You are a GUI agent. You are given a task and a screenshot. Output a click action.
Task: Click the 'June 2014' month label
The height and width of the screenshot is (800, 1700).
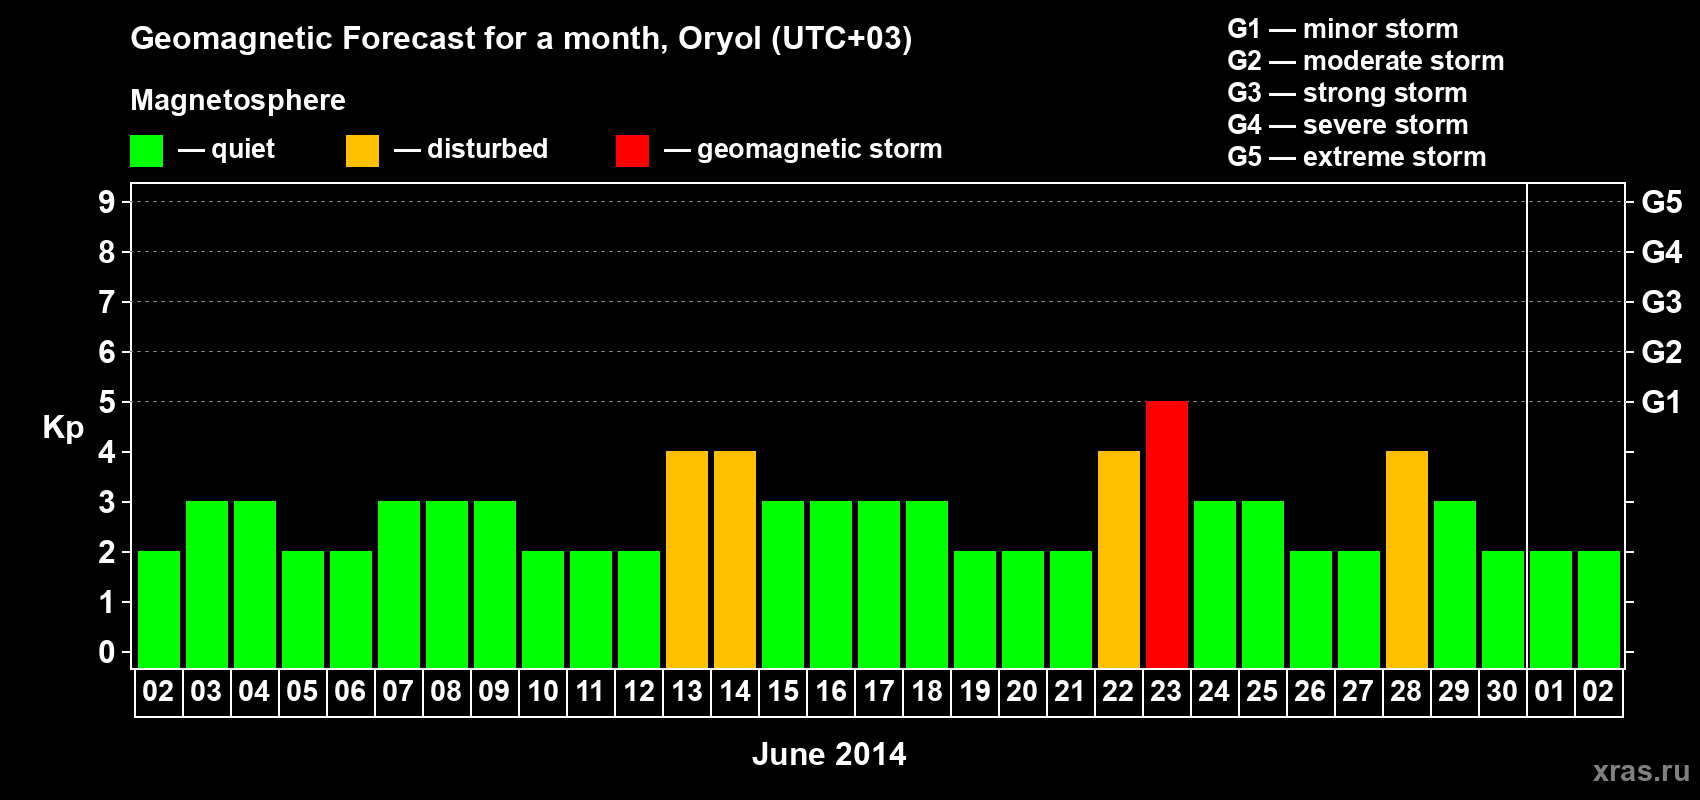pyautogui.click(x=829, y=754)
